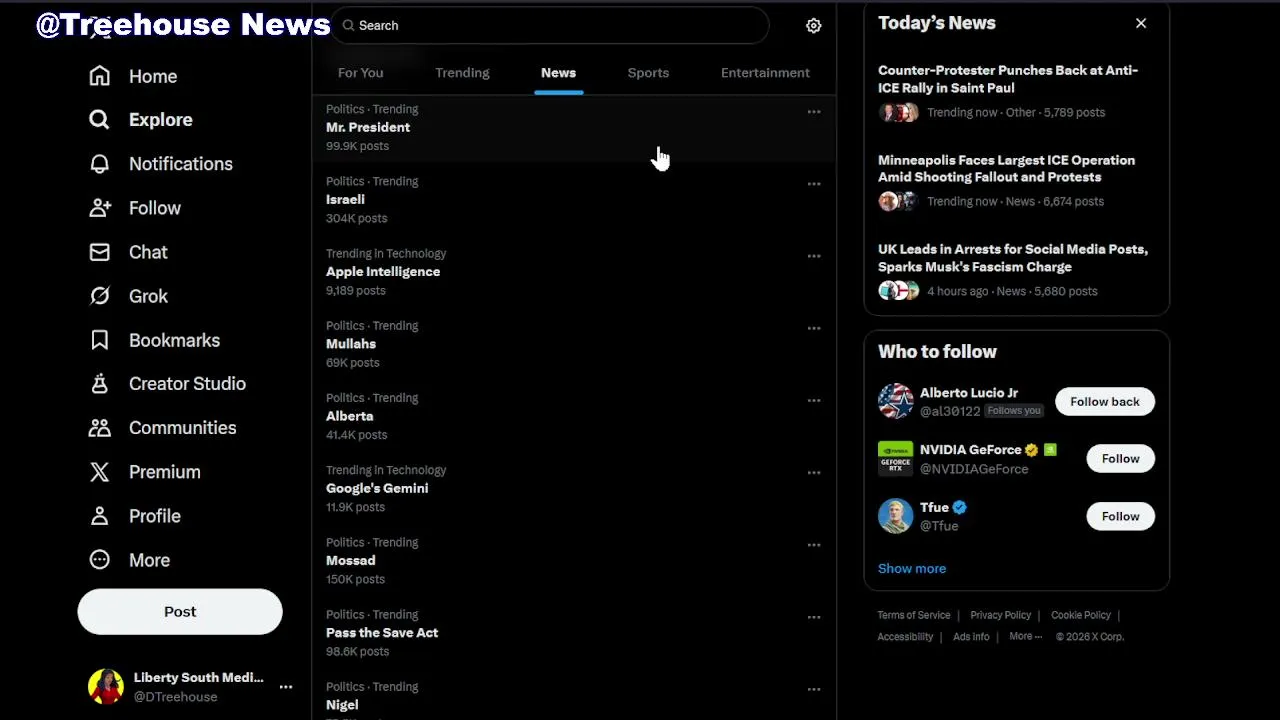Open more options for Mullahs trend

tap(814, 328)
